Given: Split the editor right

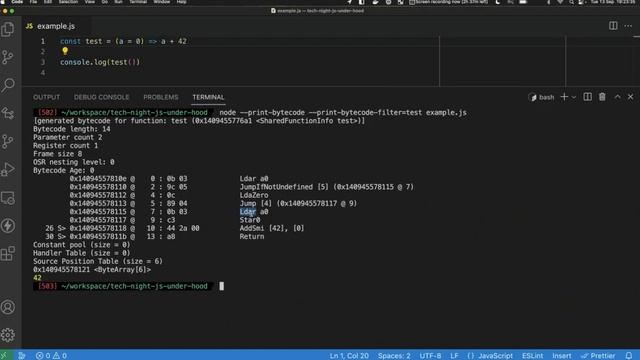Looking at the screenshot, I should [613, 26].
